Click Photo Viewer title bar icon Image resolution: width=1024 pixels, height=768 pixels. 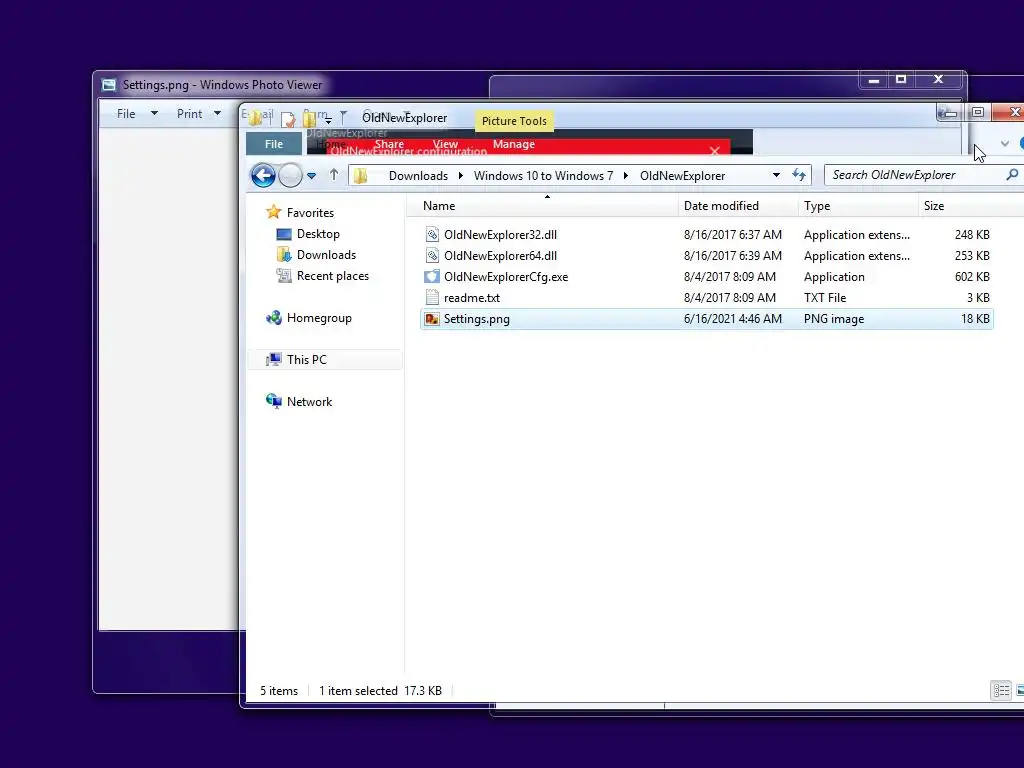click(x=109, y=85)
